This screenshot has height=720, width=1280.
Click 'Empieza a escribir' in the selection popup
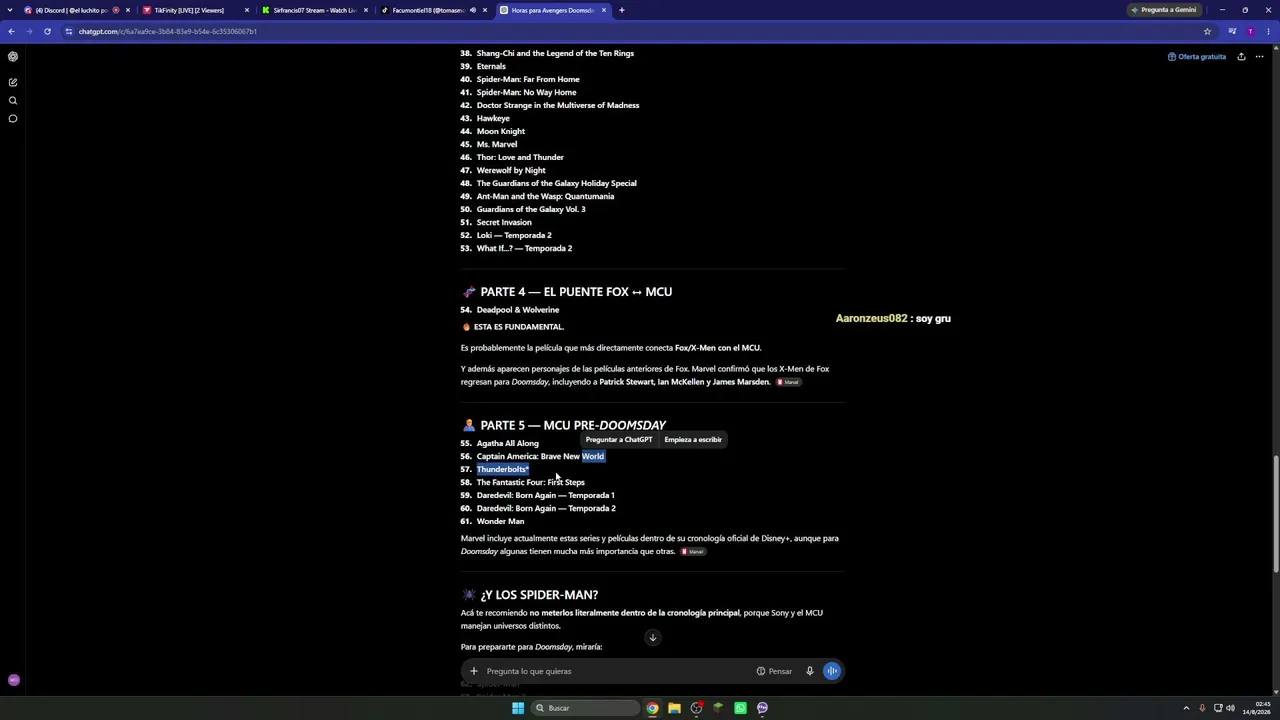693,440
